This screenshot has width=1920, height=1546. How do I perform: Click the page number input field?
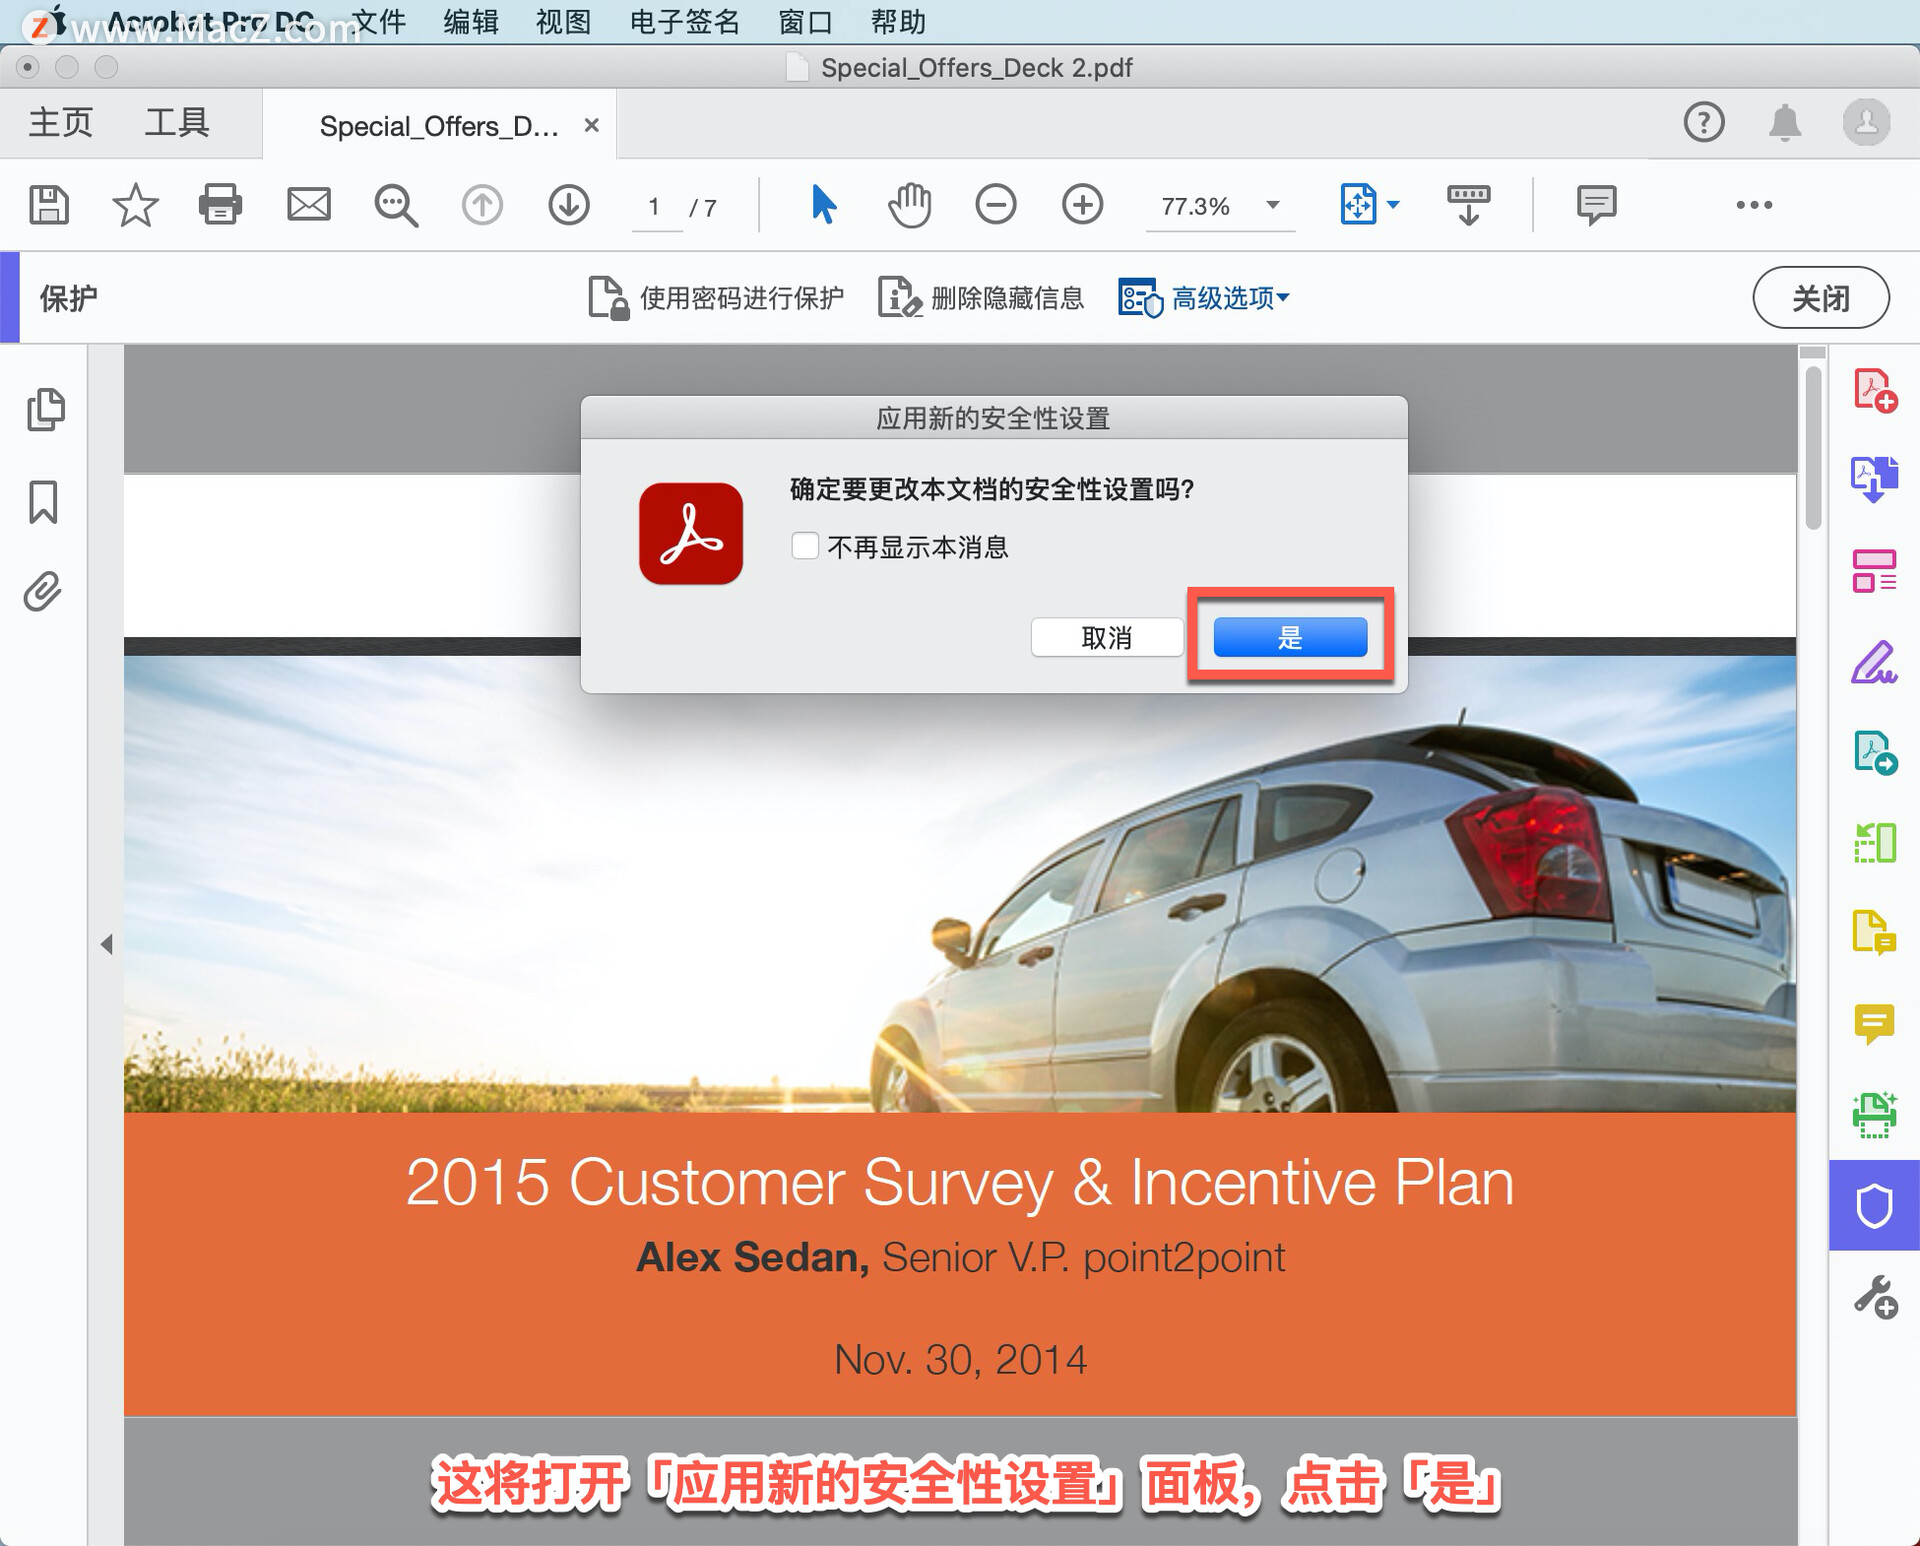tap(655, 207)
